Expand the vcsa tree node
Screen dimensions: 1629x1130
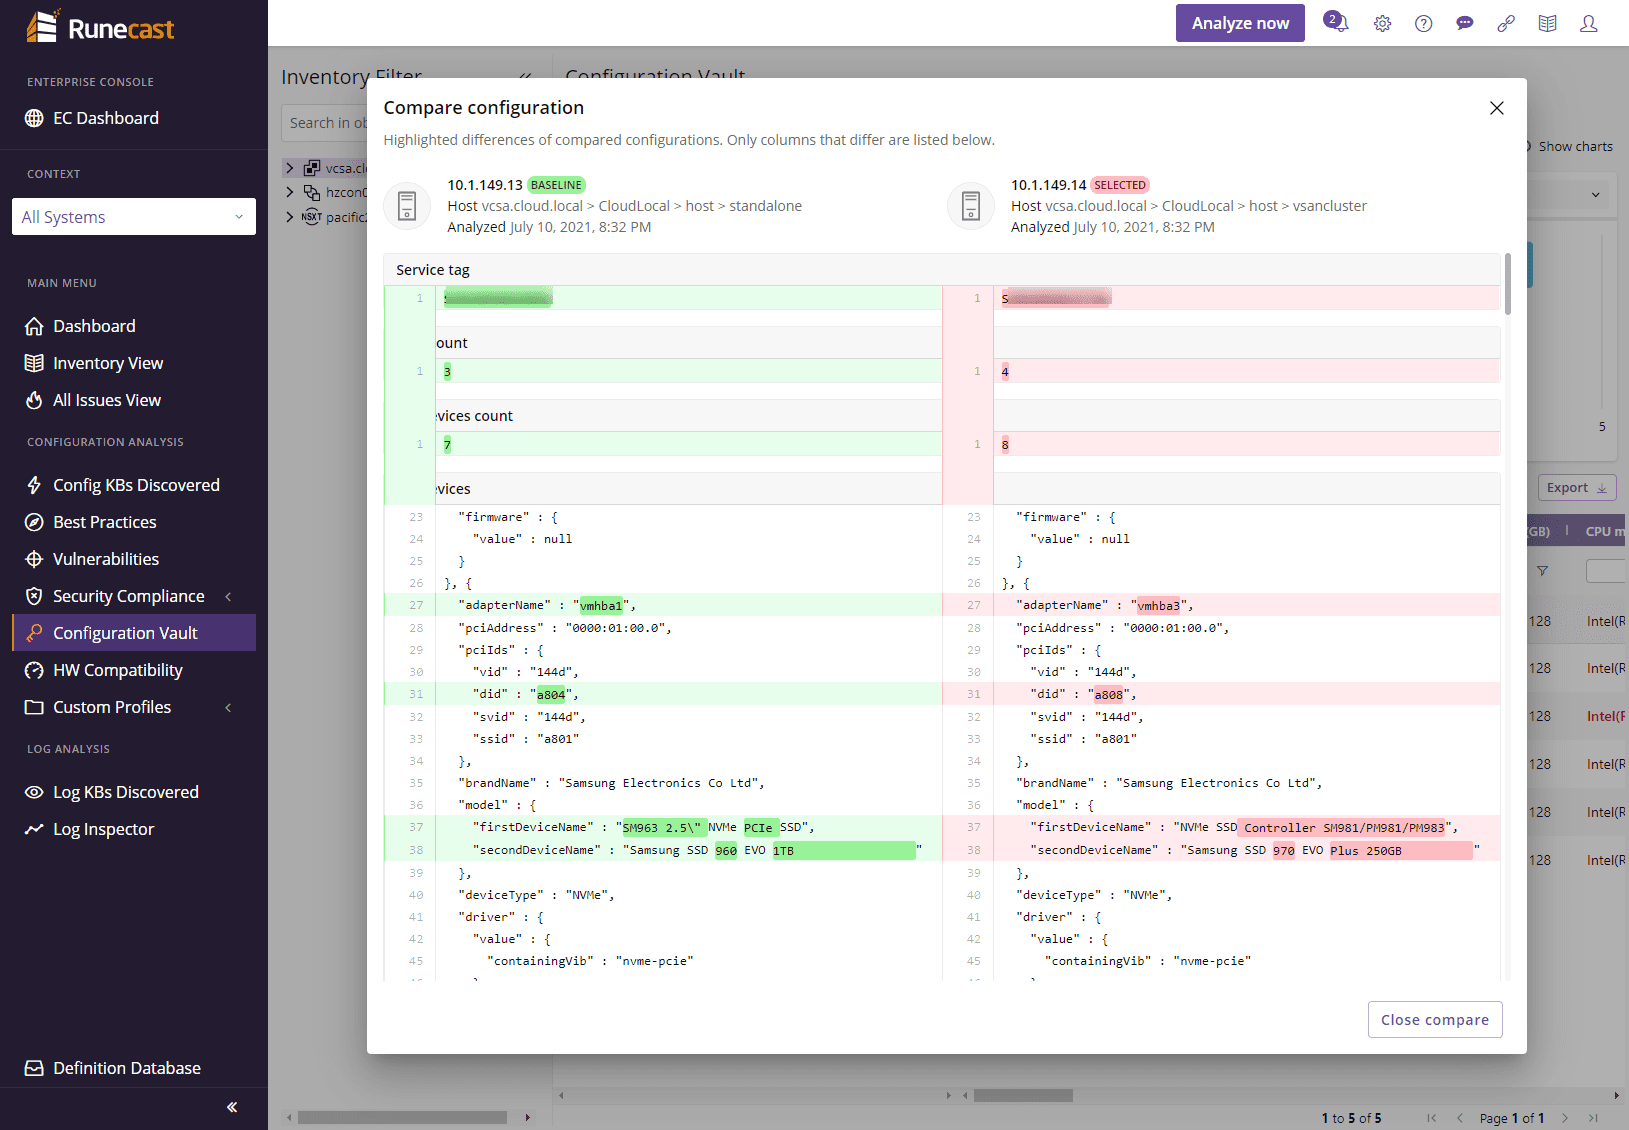coord(290,168)
